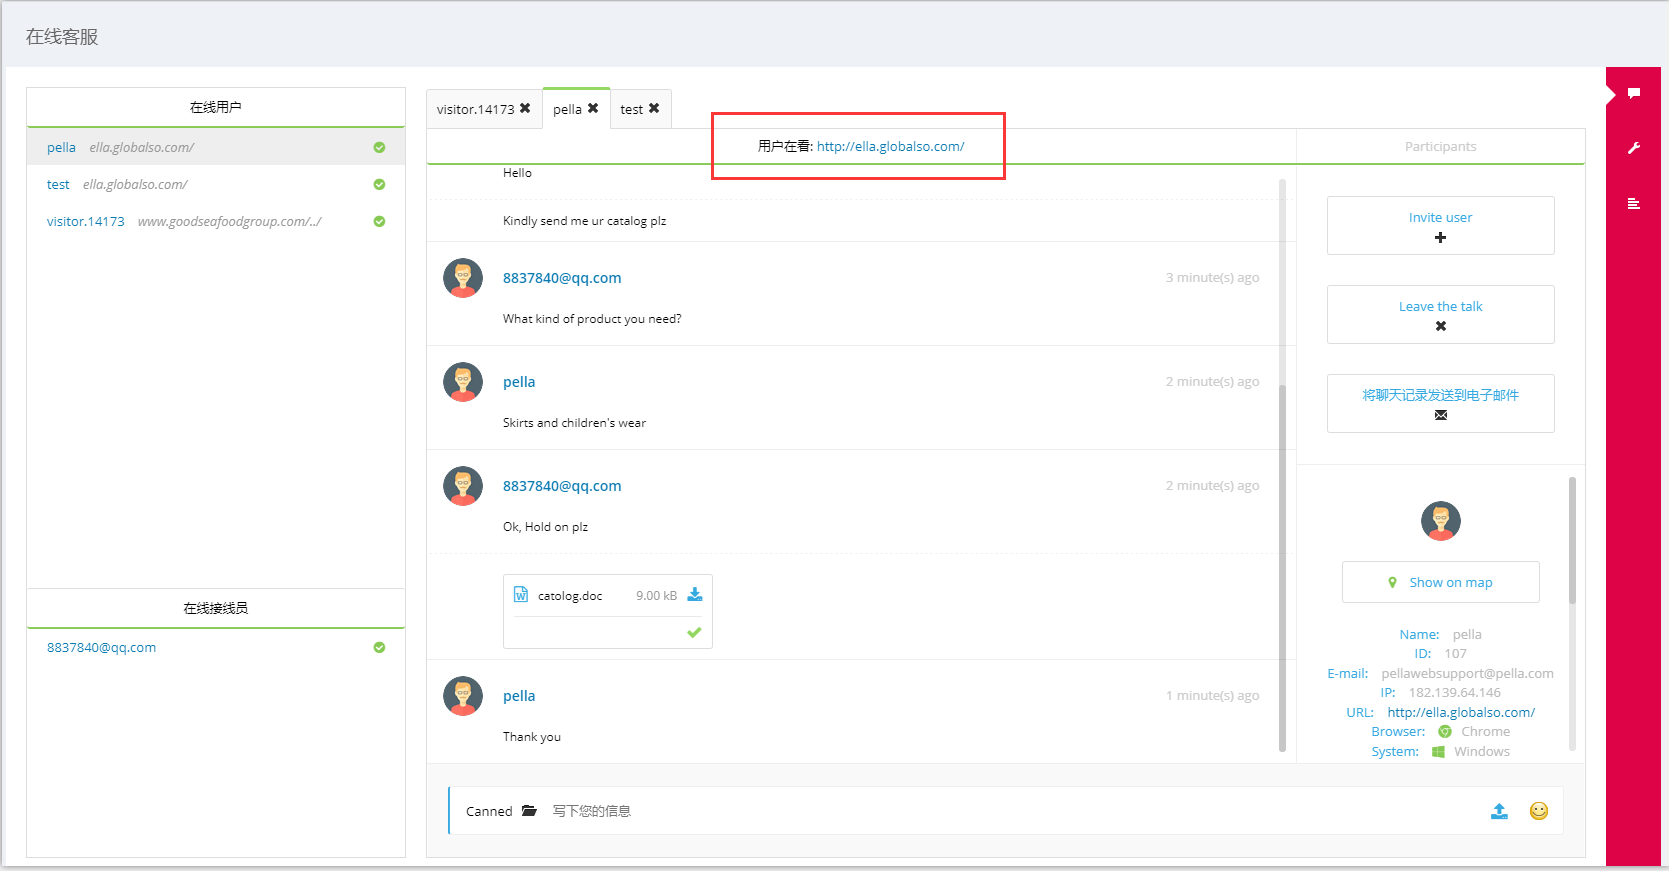Click Show on map button
1669x871 pixels.
pos(1440,582)
